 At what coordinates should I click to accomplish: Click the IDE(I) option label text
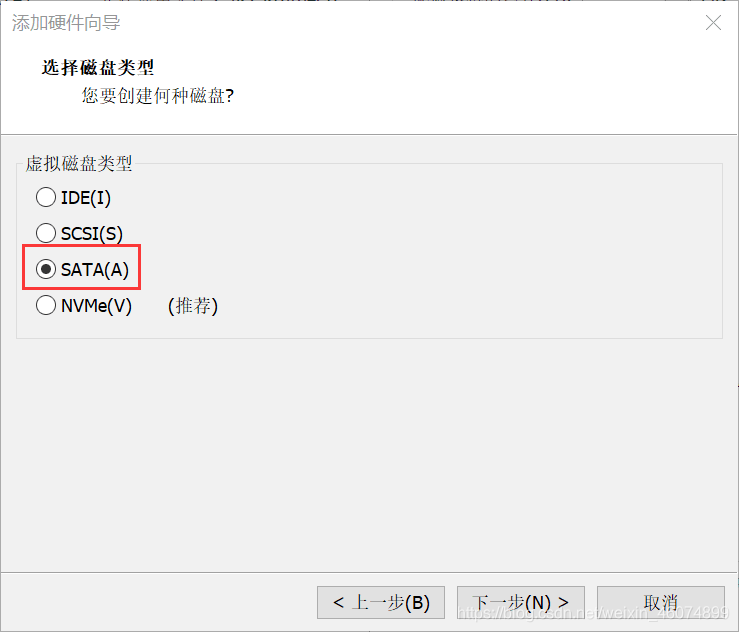(x=86, y=197)
